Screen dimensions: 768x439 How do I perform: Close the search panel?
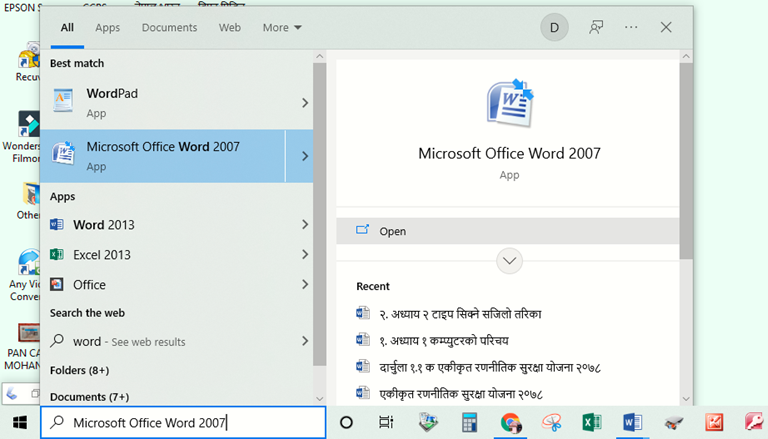pos(666,27)
